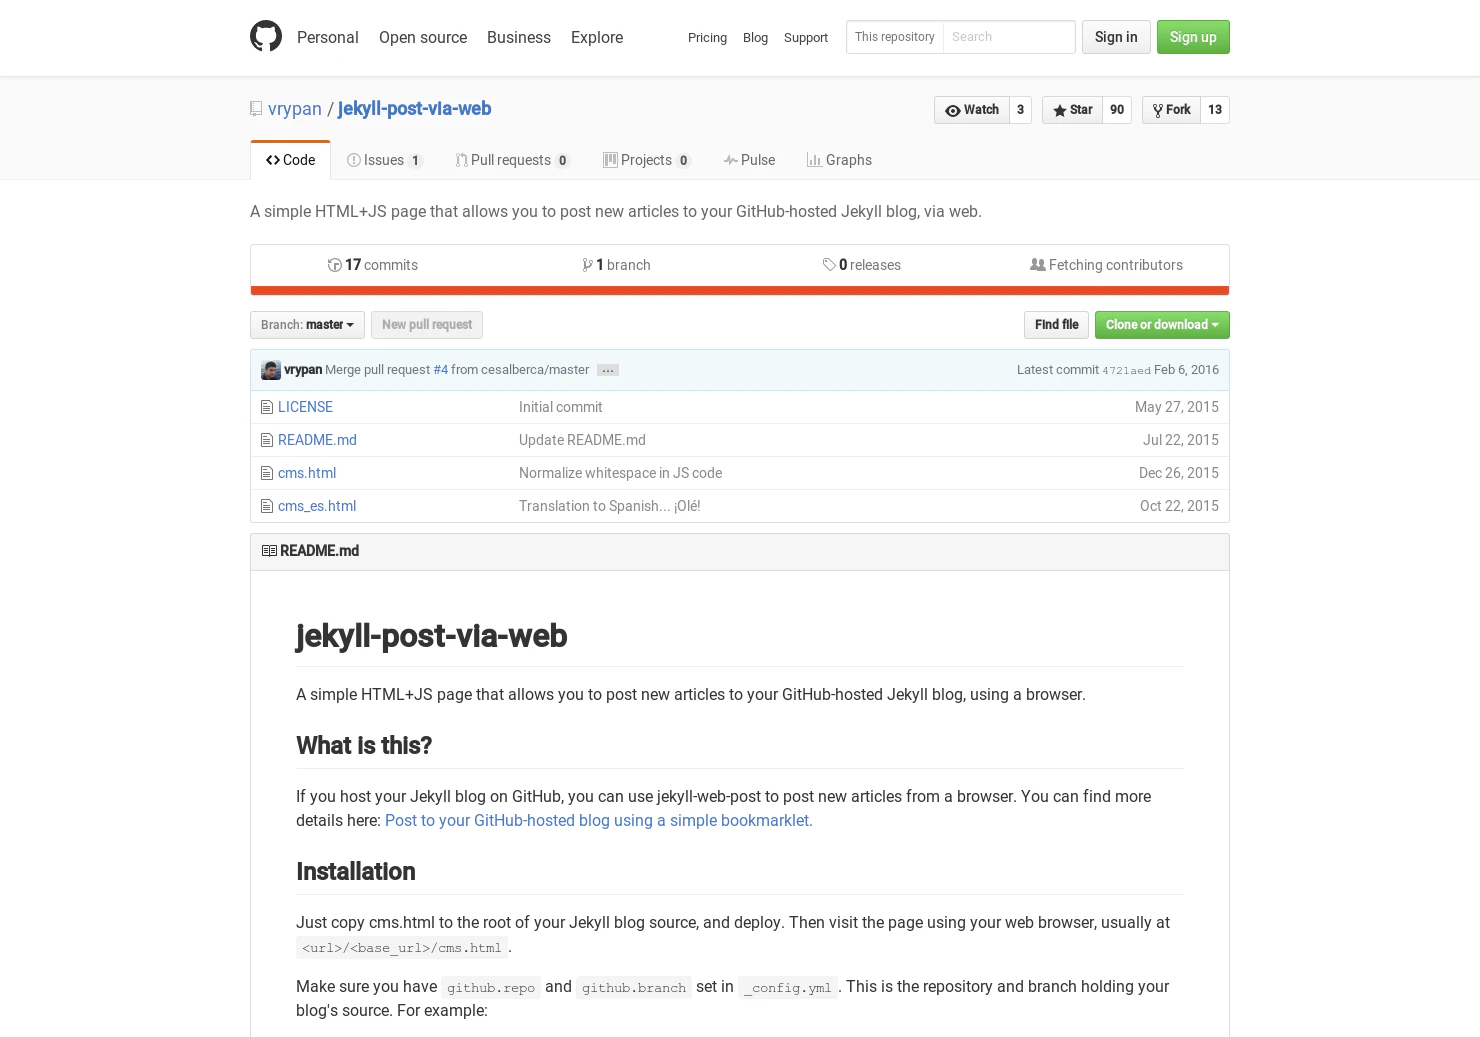Open the Branch: master dropdown
Viewport: 1480px width, 1037px height.
306,324
